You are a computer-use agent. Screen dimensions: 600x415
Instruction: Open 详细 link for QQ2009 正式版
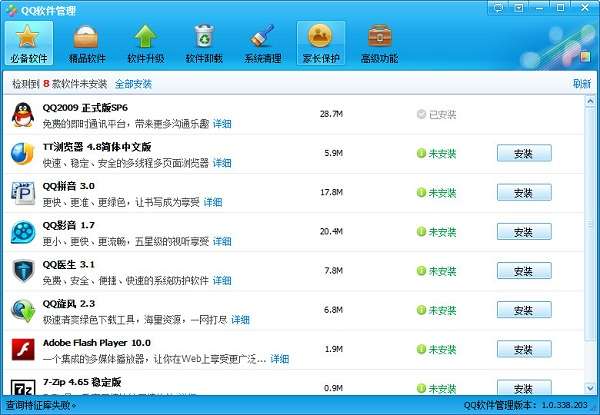click(x=222, y=124)
